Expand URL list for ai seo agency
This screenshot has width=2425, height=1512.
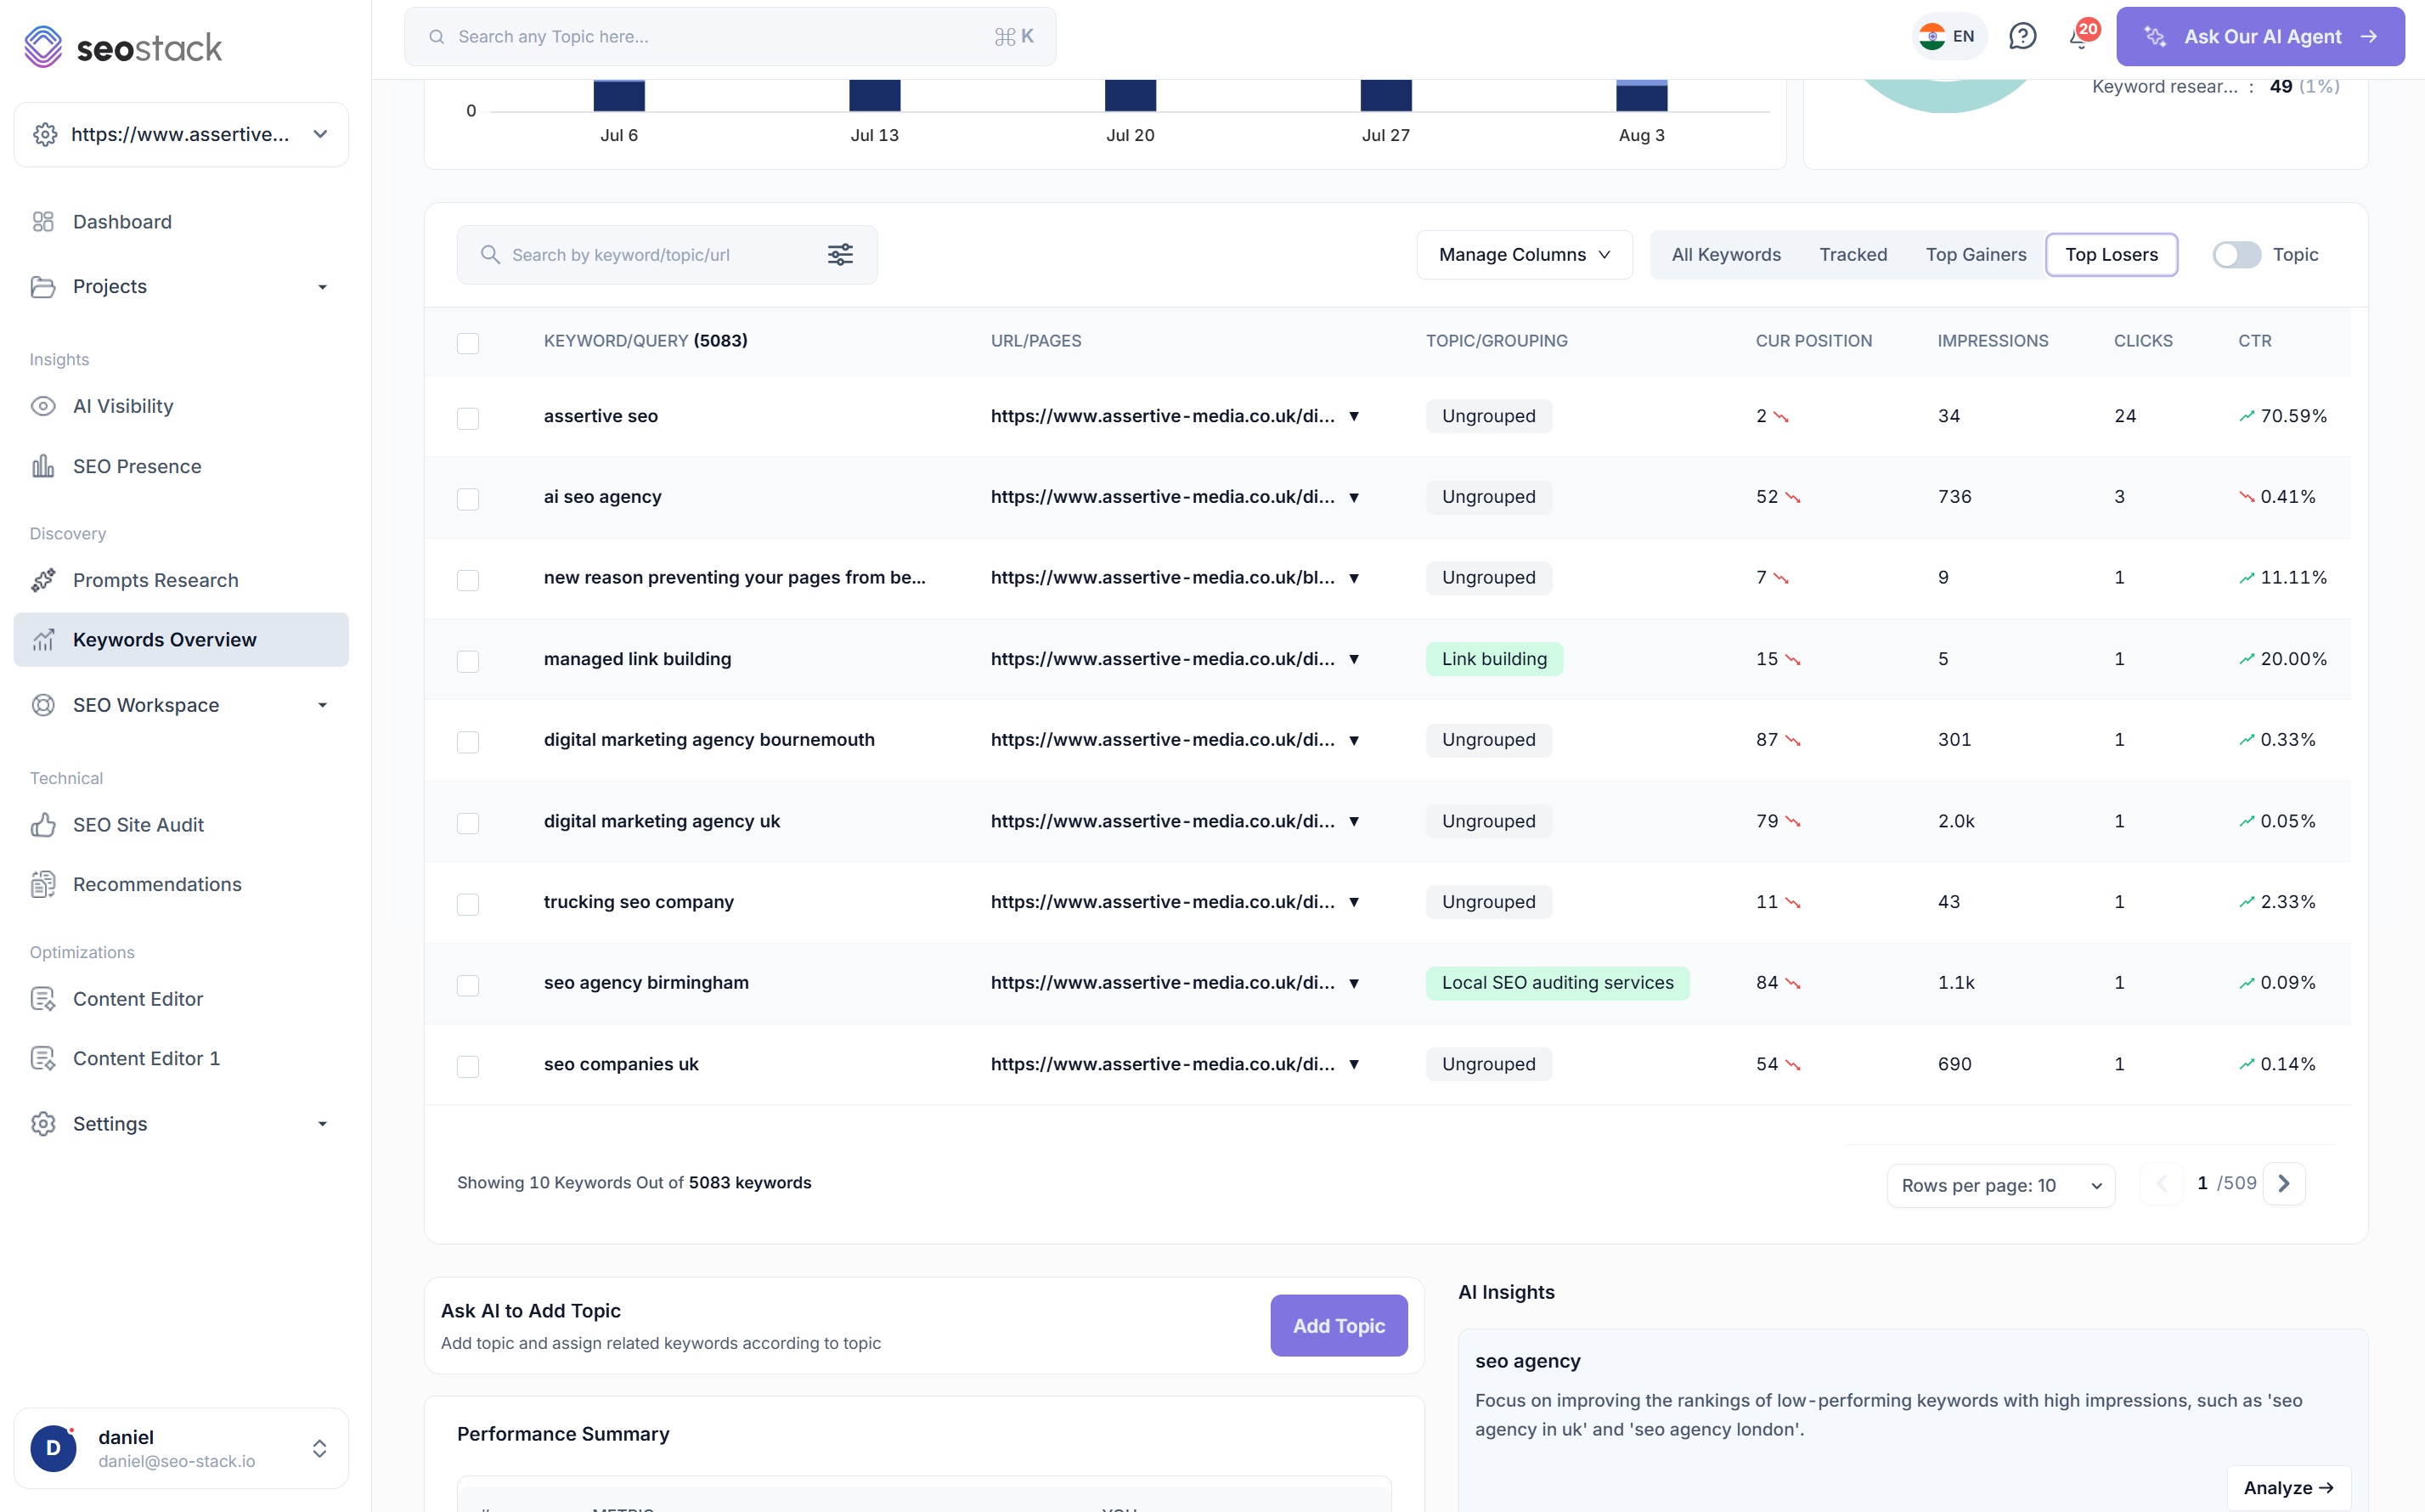pos(1354,498)
